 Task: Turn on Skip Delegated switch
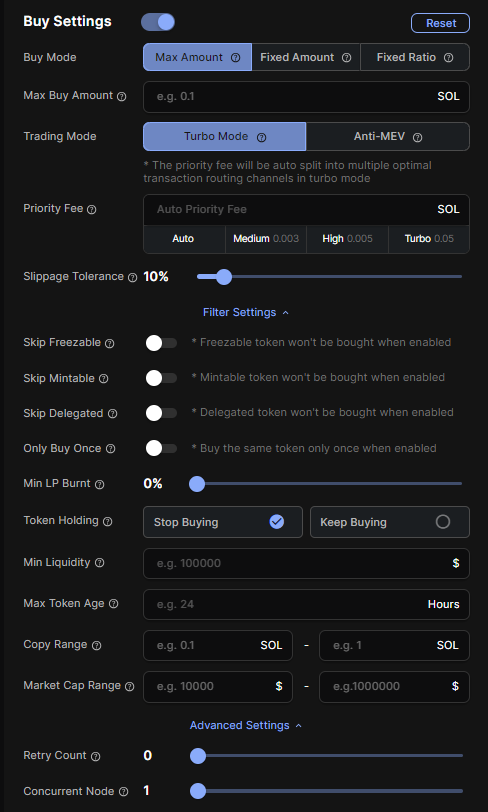point(161,413)
